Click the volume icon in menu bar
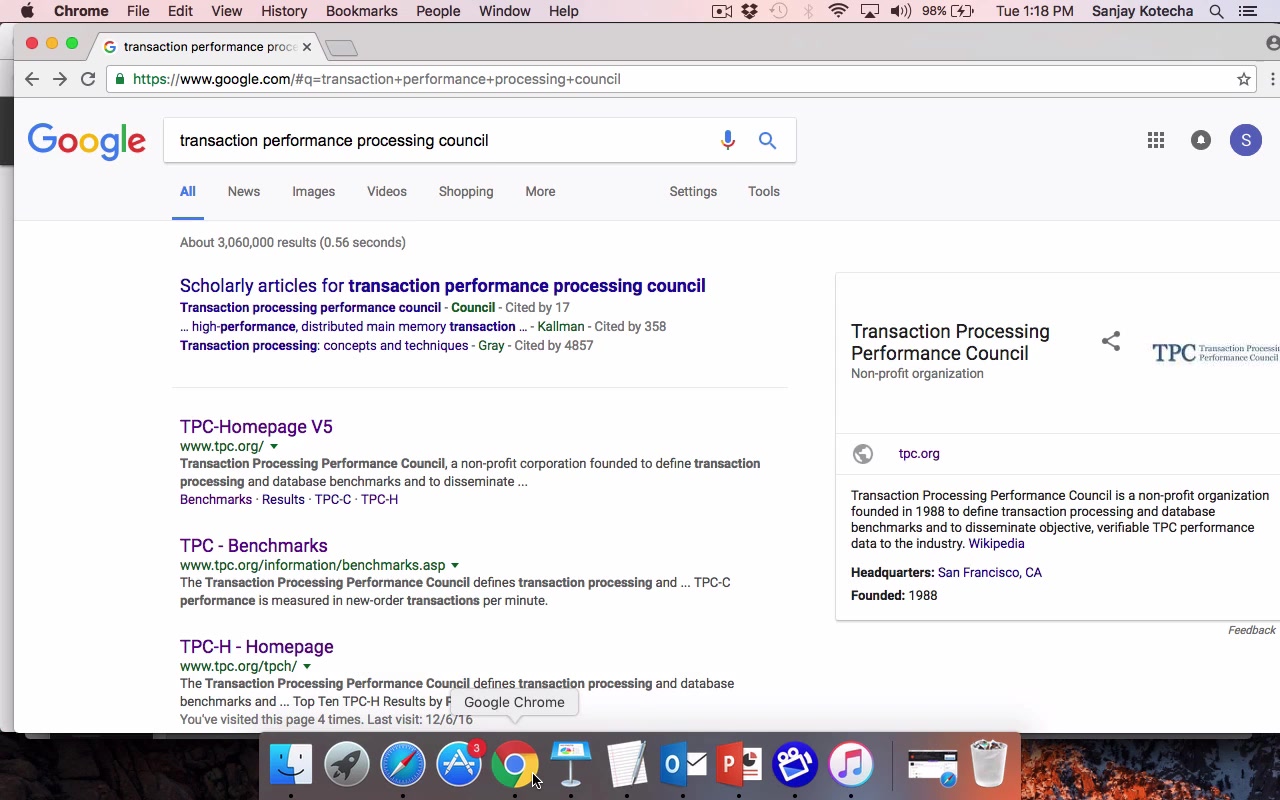Image resolution: width=1280 pixels, height=800 pixels. [x=900, y=11]
